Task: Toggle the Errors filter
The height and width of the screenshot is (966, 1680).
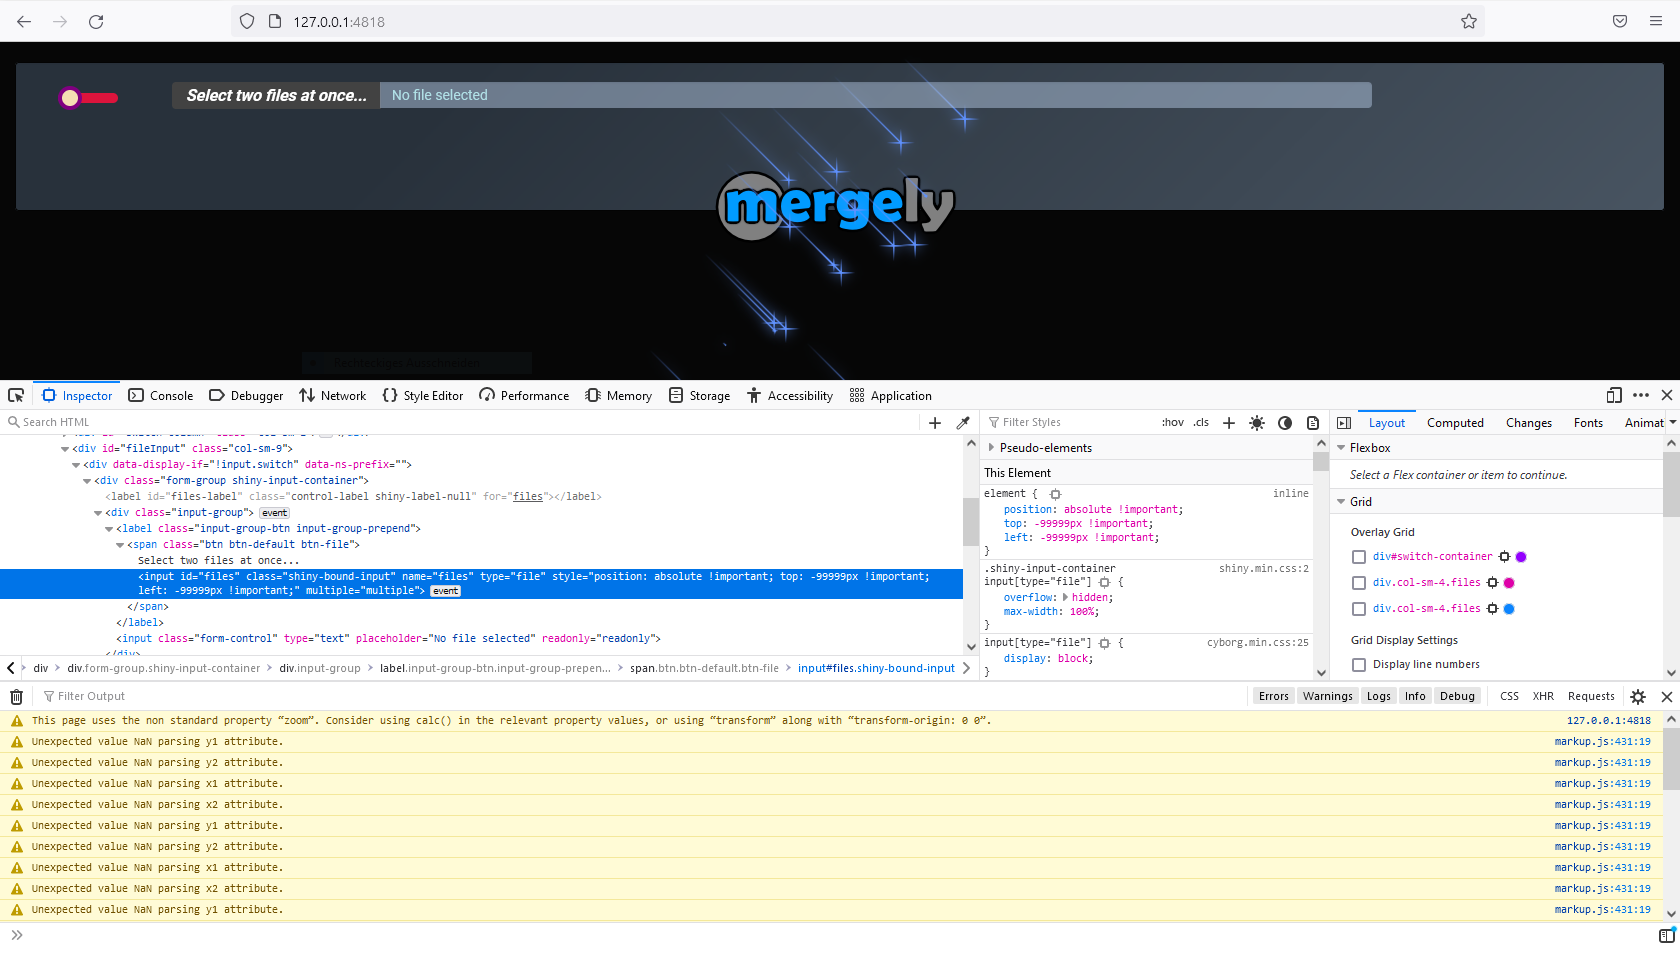Action: point(1273,696)
